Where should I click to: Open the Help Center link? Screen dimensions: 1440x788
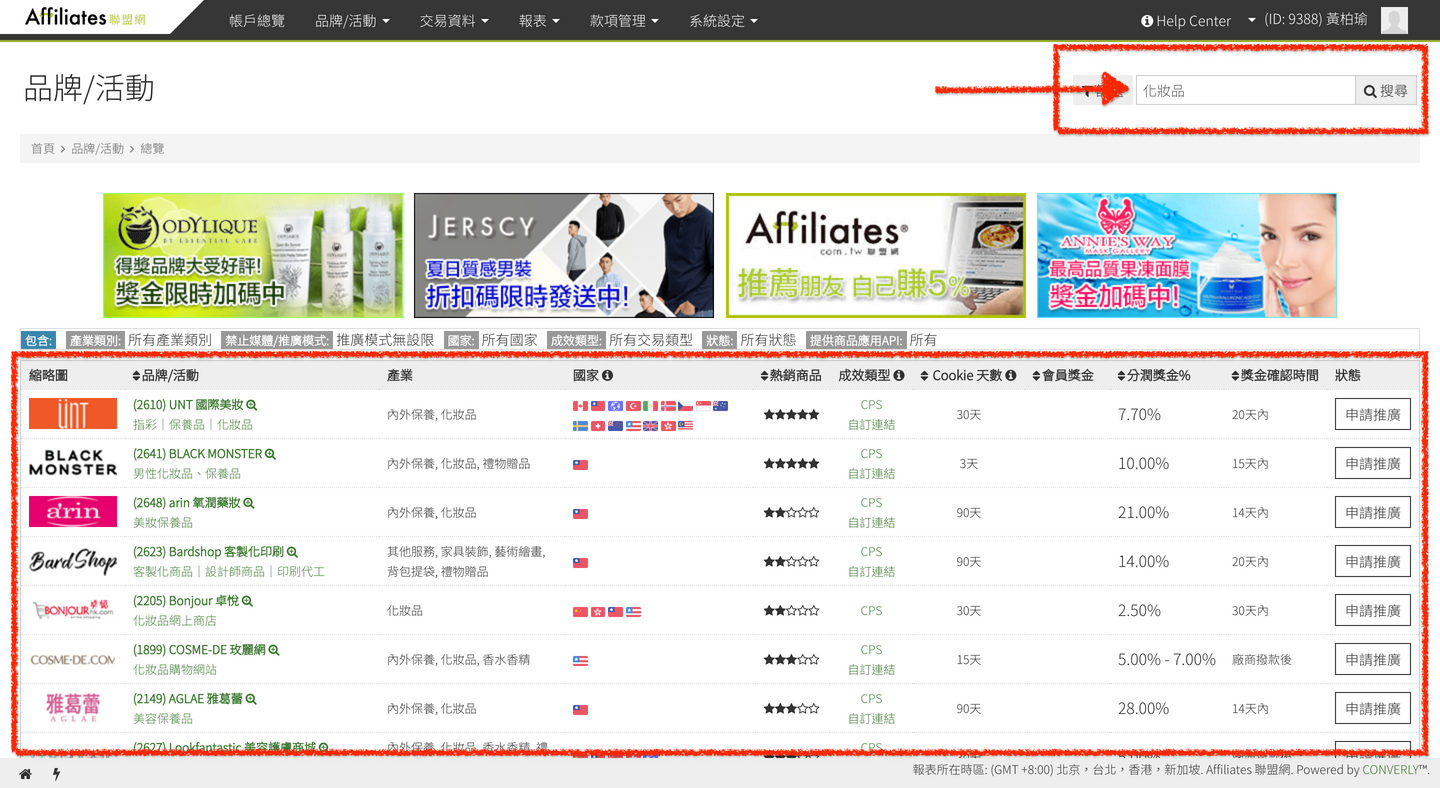[x=1186, y=20]
